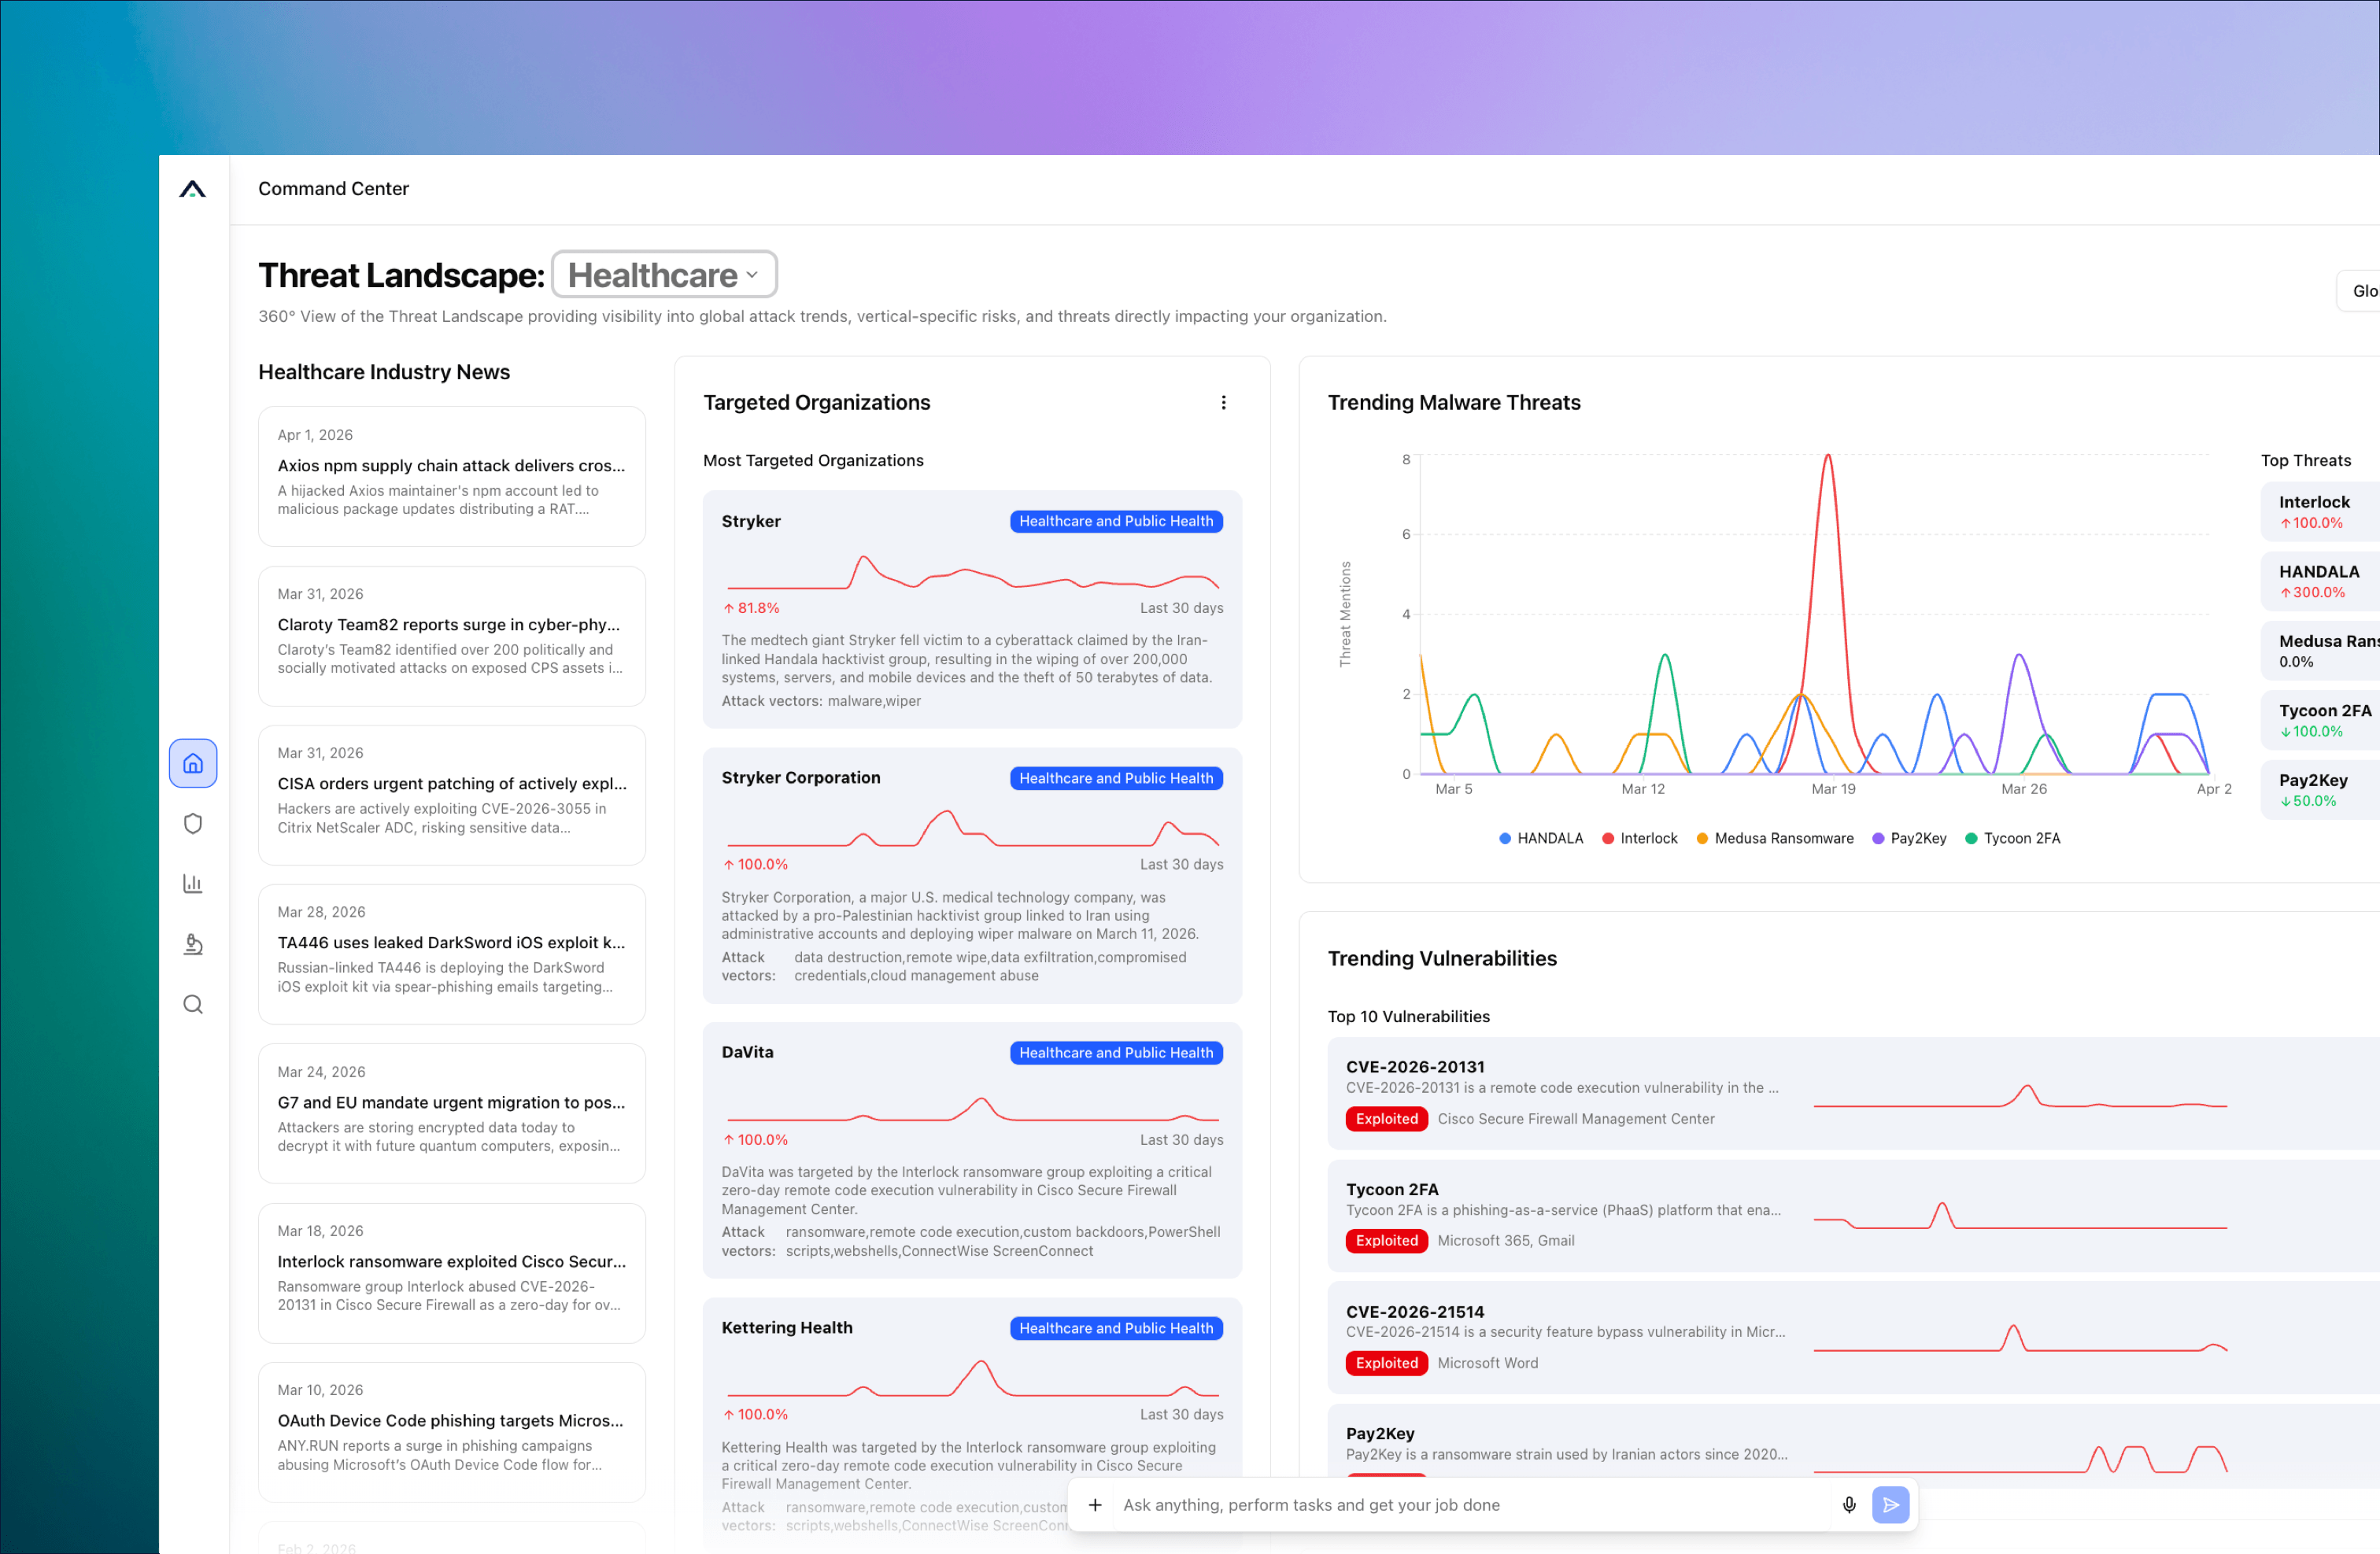Click the microscope research icon
The image size is (2380, 1554).
(193, 944)
